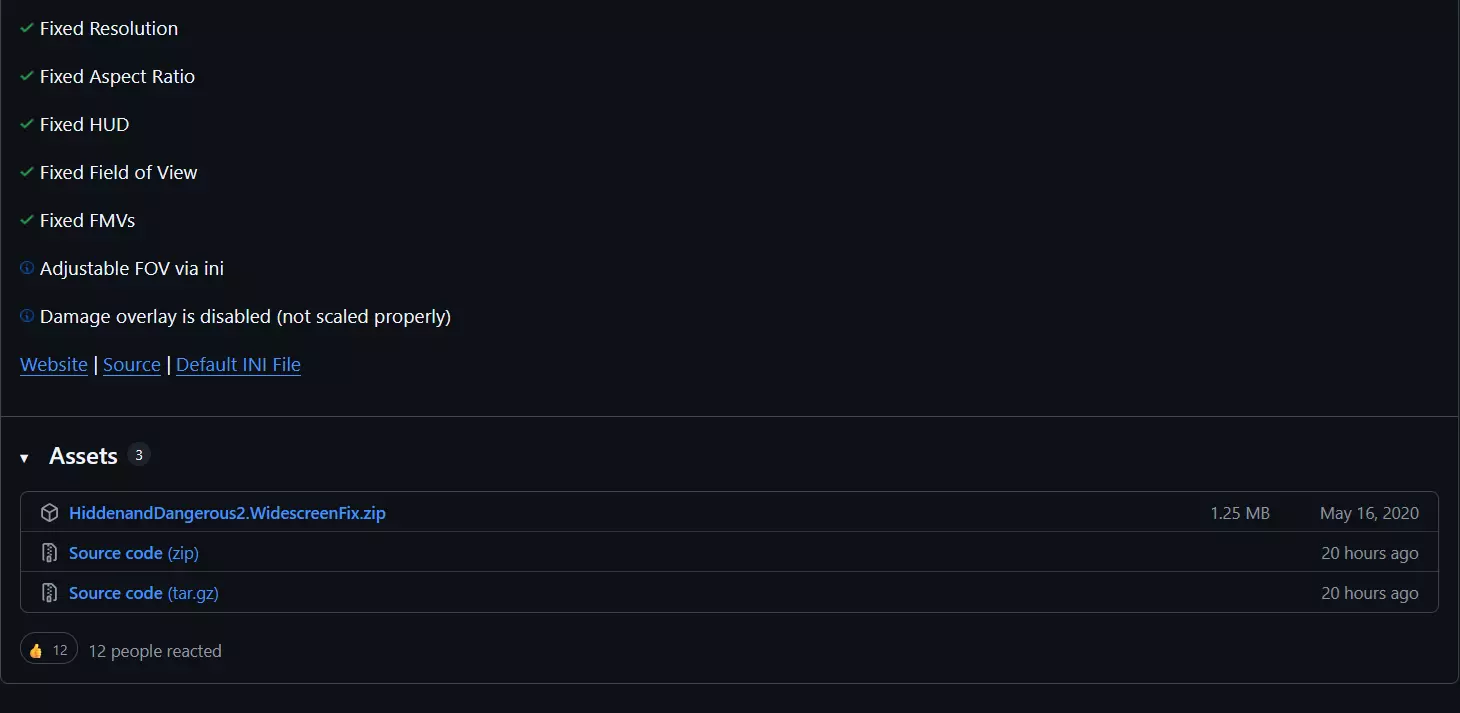Download Source code (tar.gz) archive
1460x713 pixels.
tap(144, 593)
